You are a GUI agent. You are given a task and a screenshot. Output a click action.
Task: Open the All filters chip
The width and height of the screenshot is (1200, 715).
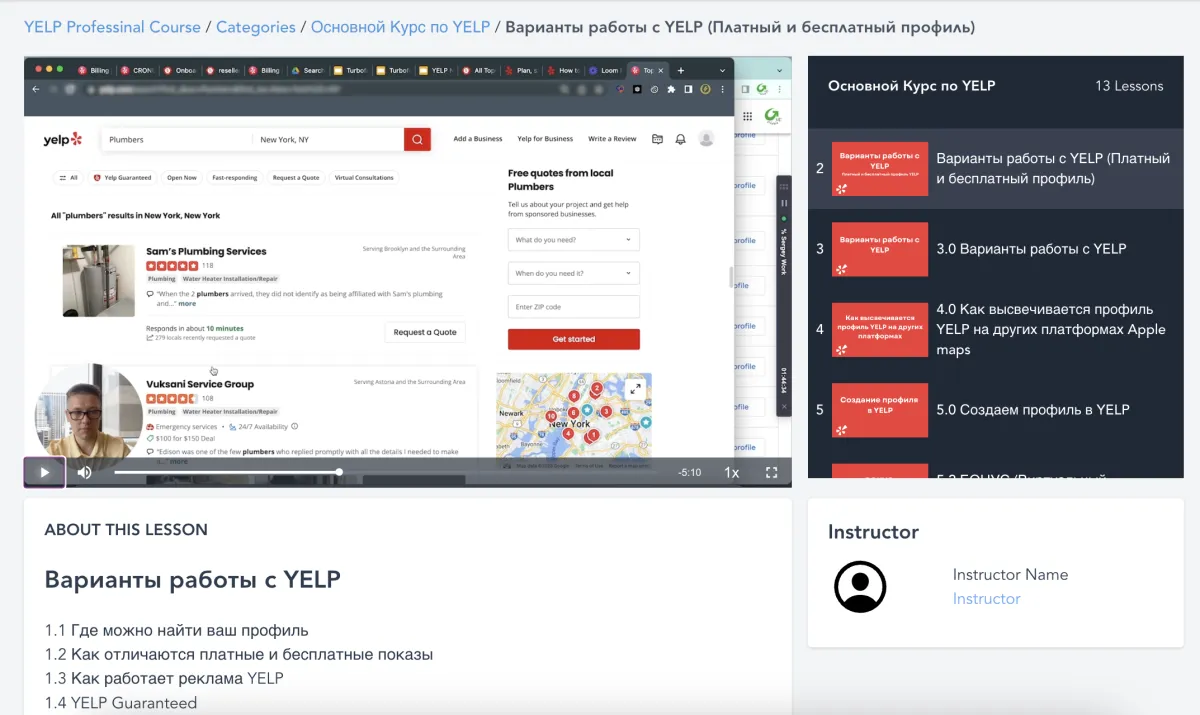tap(67, 177)
